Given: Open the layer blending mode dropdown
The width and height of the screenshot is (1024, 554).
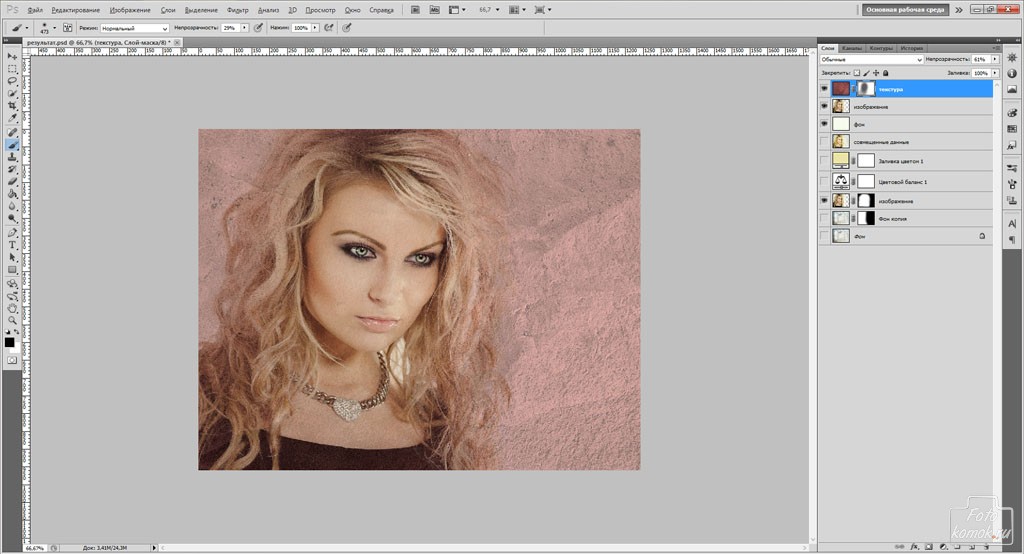Looking at the screenshot, I should coord(870,60).
